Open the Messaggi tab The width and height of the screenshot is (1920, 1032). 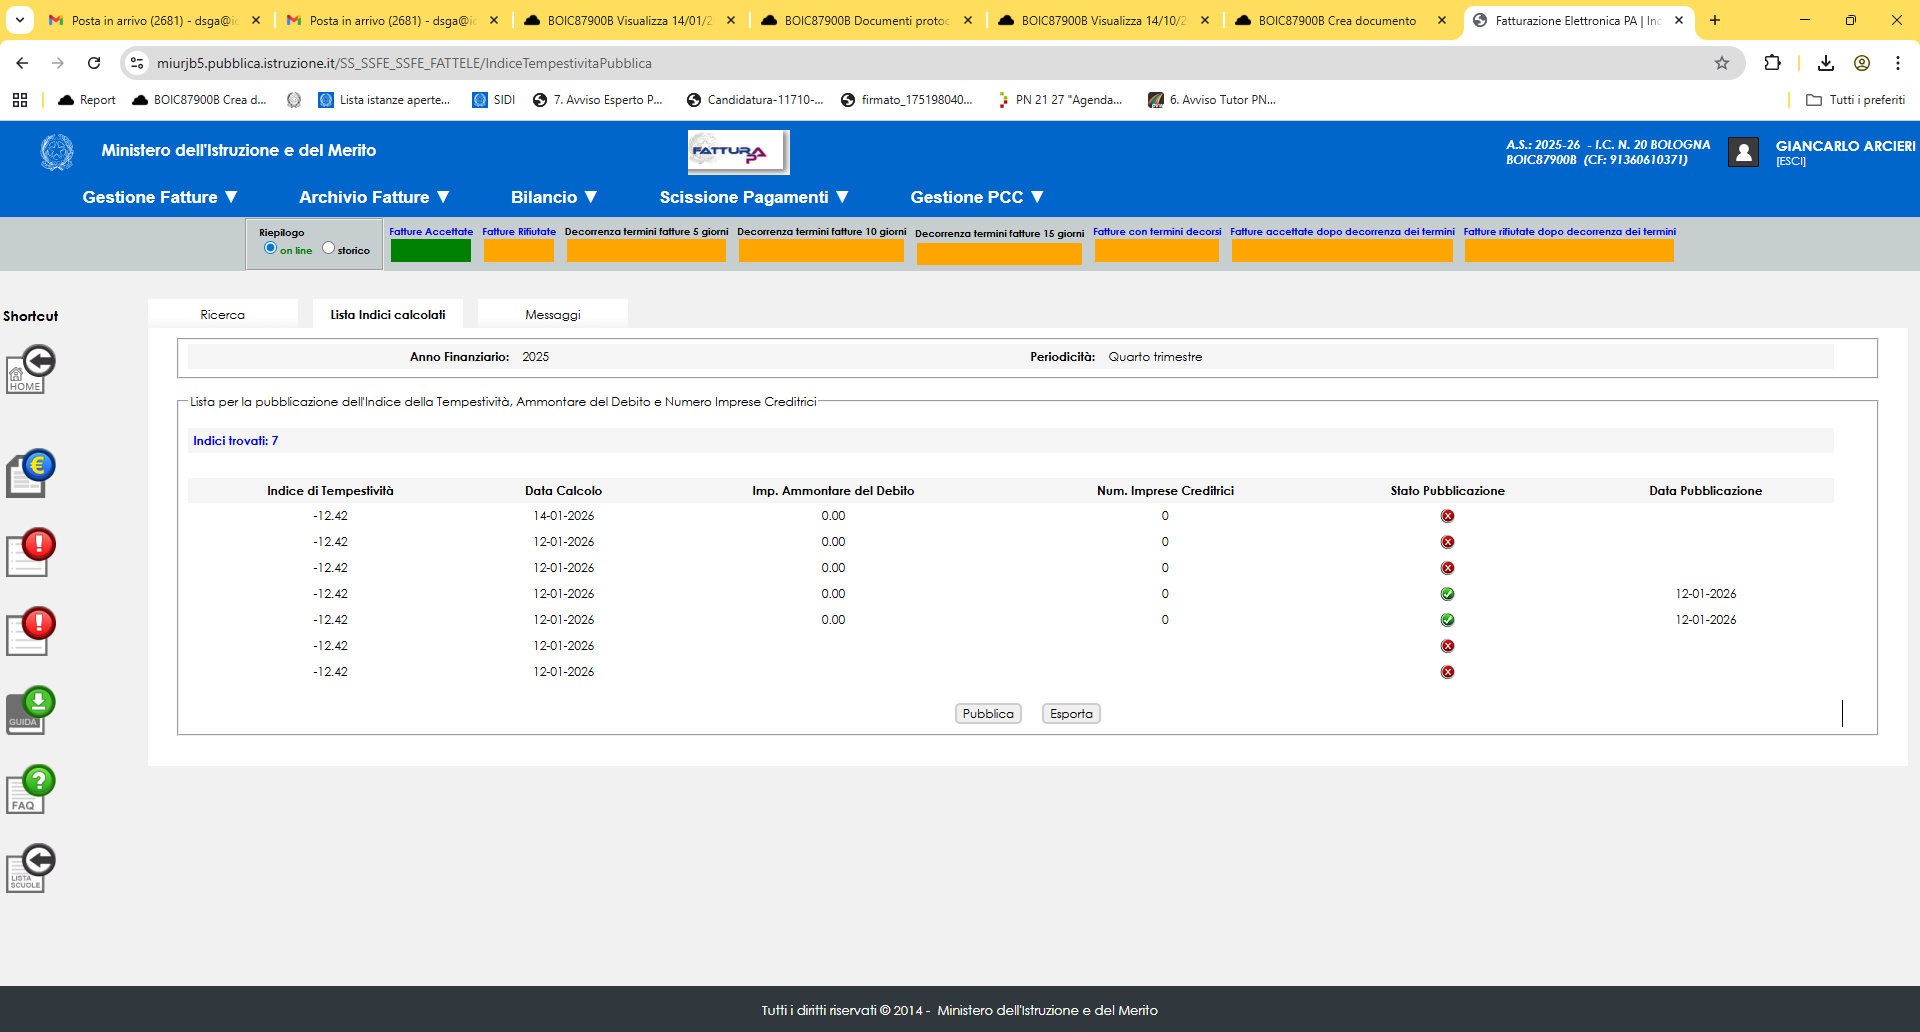click(552, 314)
